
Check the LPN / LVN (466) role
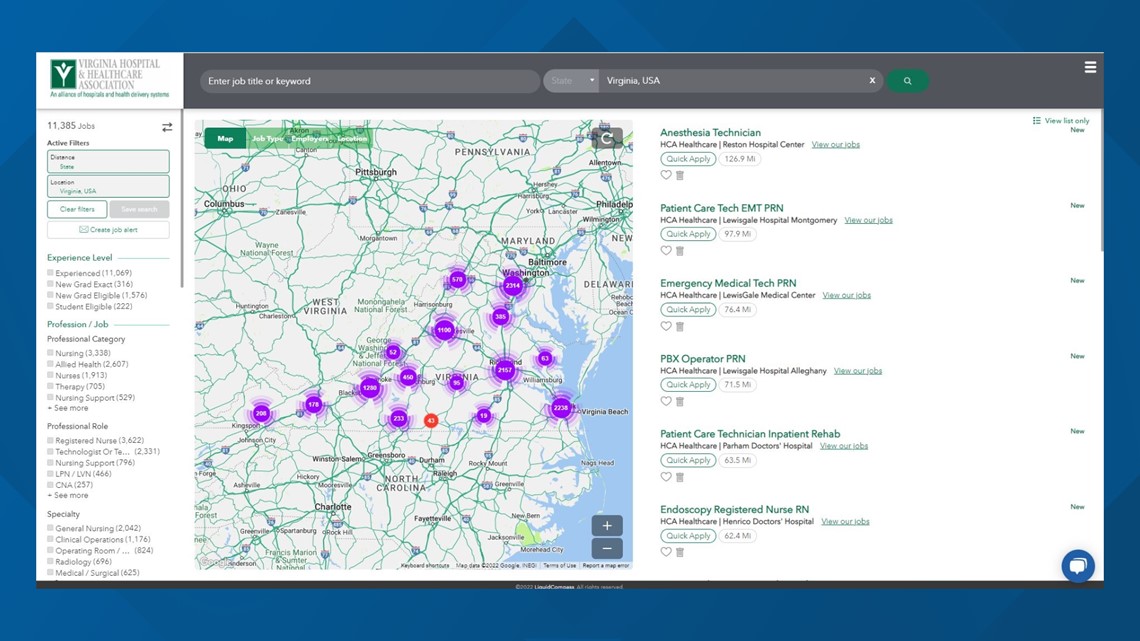[50, 473]
